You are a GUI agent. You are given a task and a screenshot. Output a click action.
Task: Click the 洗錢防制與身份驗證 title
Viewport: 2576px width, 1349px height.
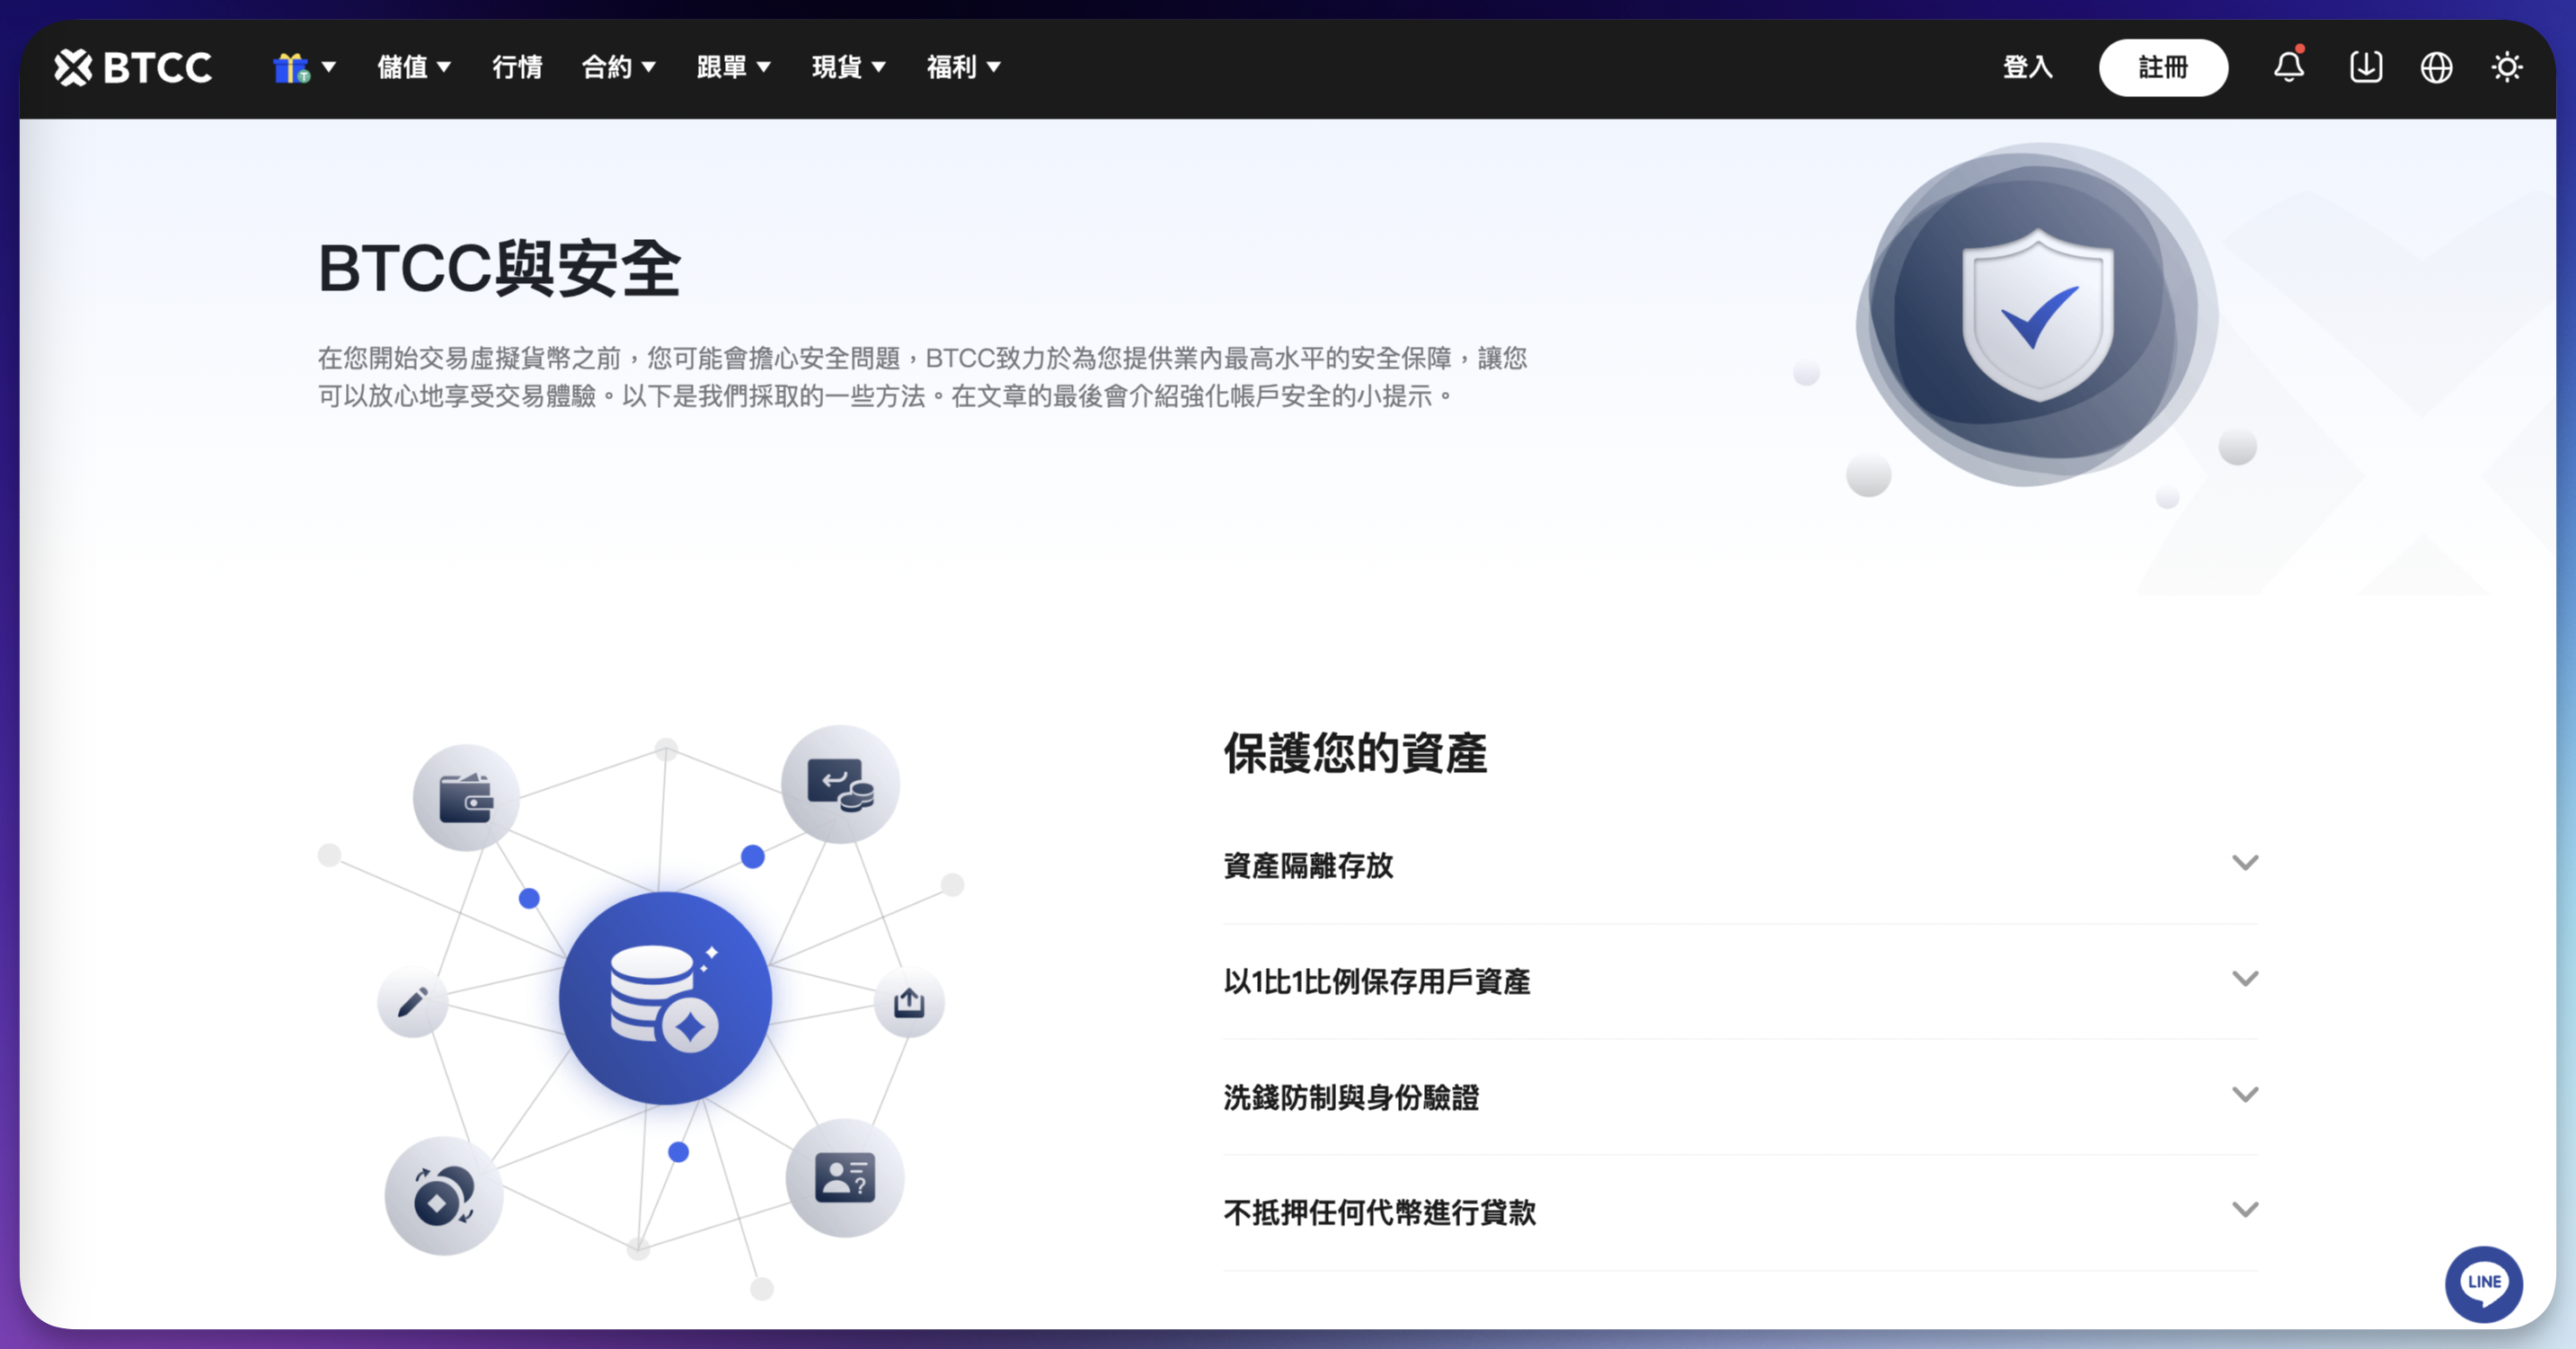pos(1351,1097)
